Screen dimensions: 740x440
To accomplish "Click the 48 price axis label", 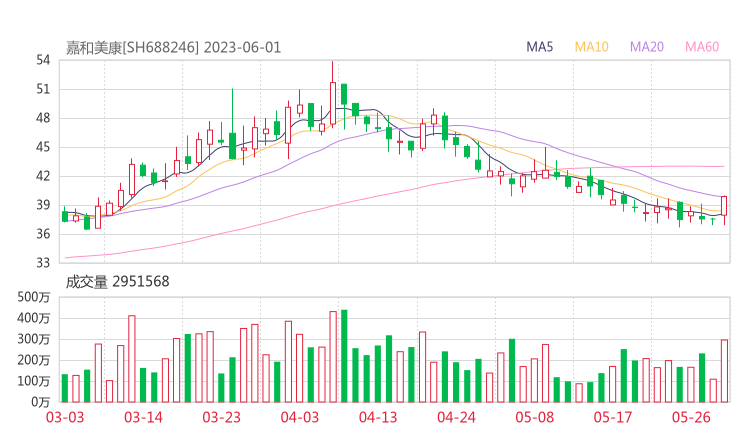I will pyautogui.click(x=43, y=118).
